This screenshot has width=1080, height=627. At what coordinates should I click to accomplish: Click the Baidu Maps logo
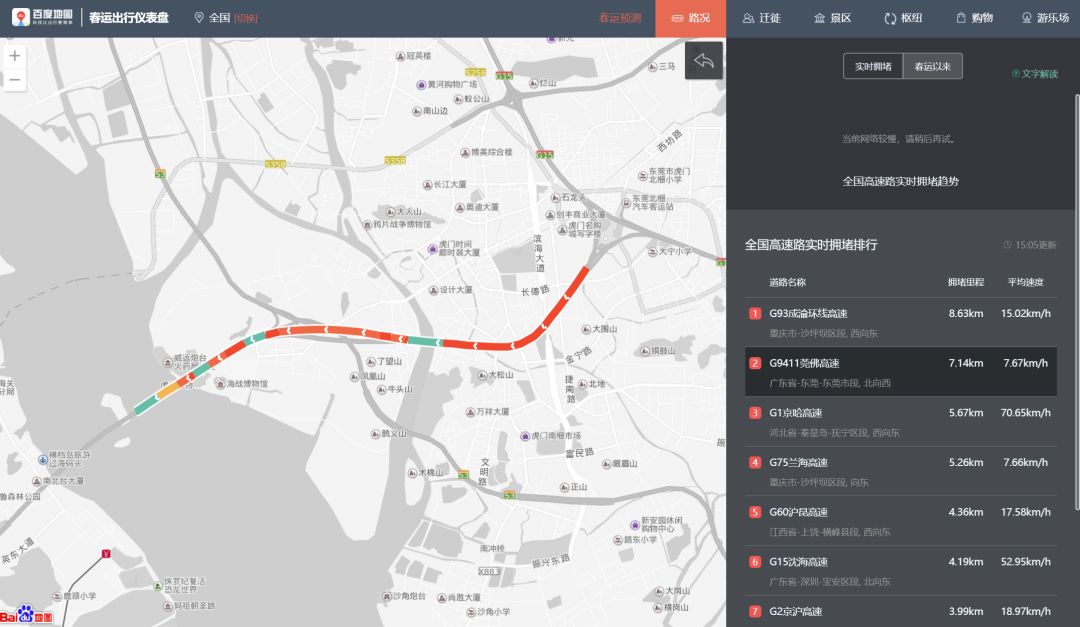pyautogui.click(x=42, y=17)
